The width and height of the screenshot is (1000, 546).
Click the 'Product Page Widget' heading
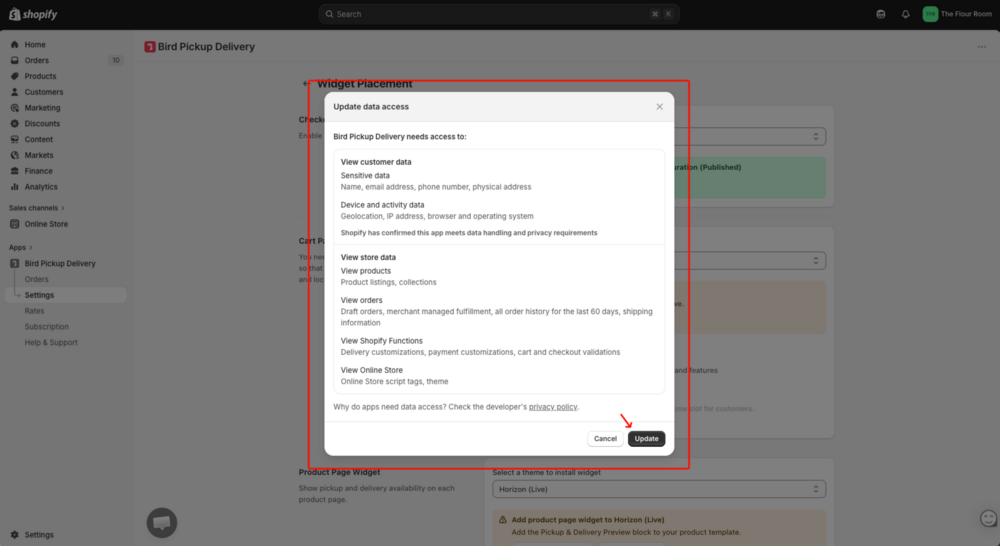pyautogui.click(x=339, y=472)
